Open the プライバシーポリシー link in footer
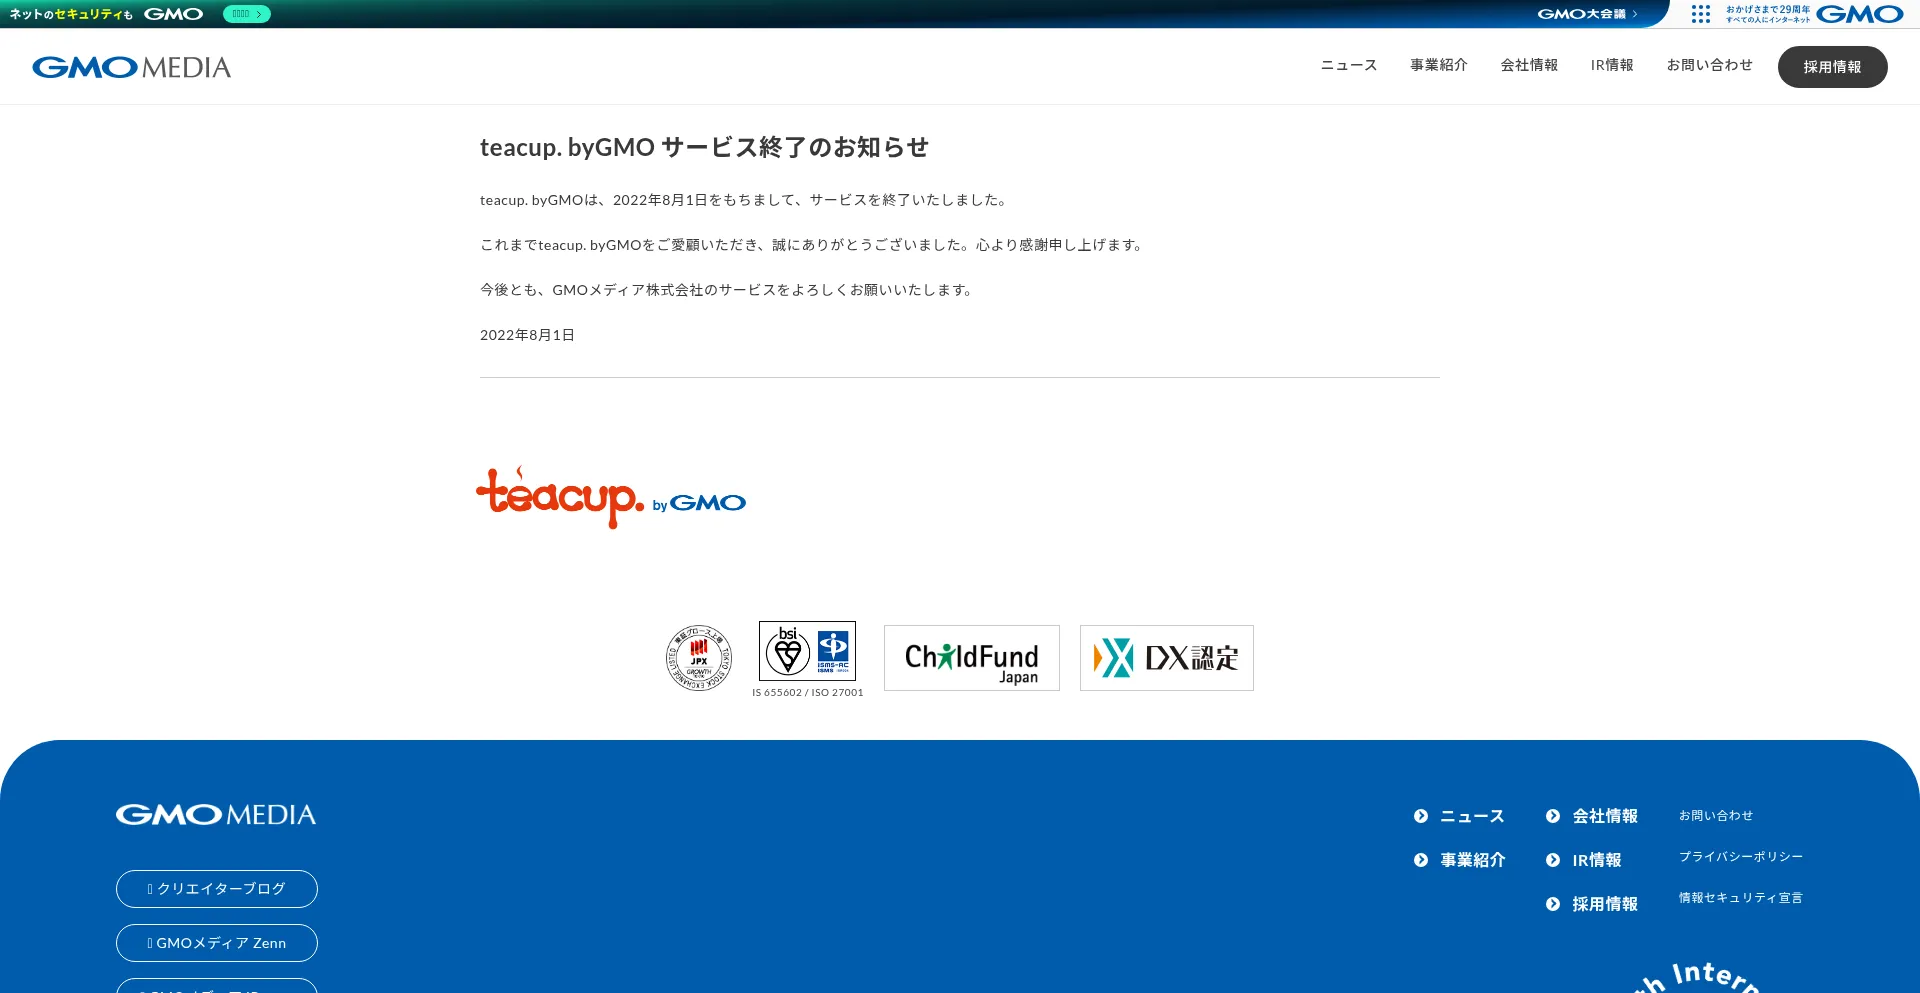 coord(1740,856)
